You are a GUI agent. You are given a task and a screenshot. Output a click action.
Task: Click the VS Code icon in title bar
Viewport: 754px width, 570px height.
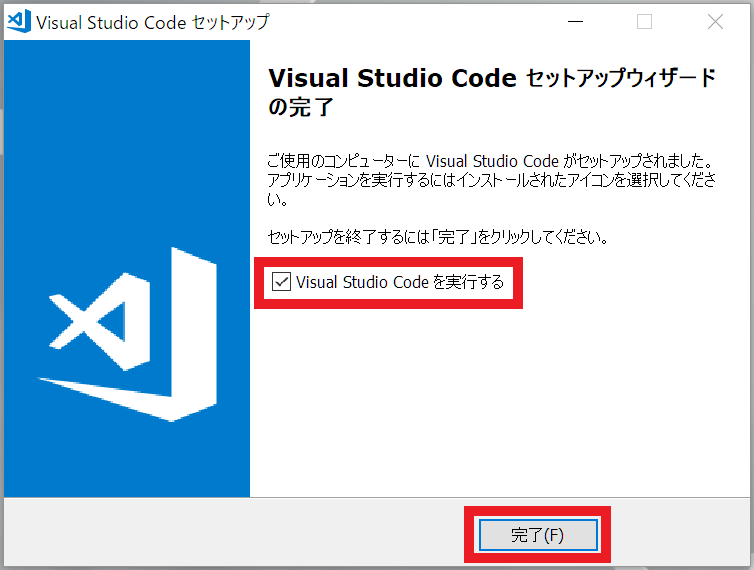pyautogui.click(x=19, y=22)
